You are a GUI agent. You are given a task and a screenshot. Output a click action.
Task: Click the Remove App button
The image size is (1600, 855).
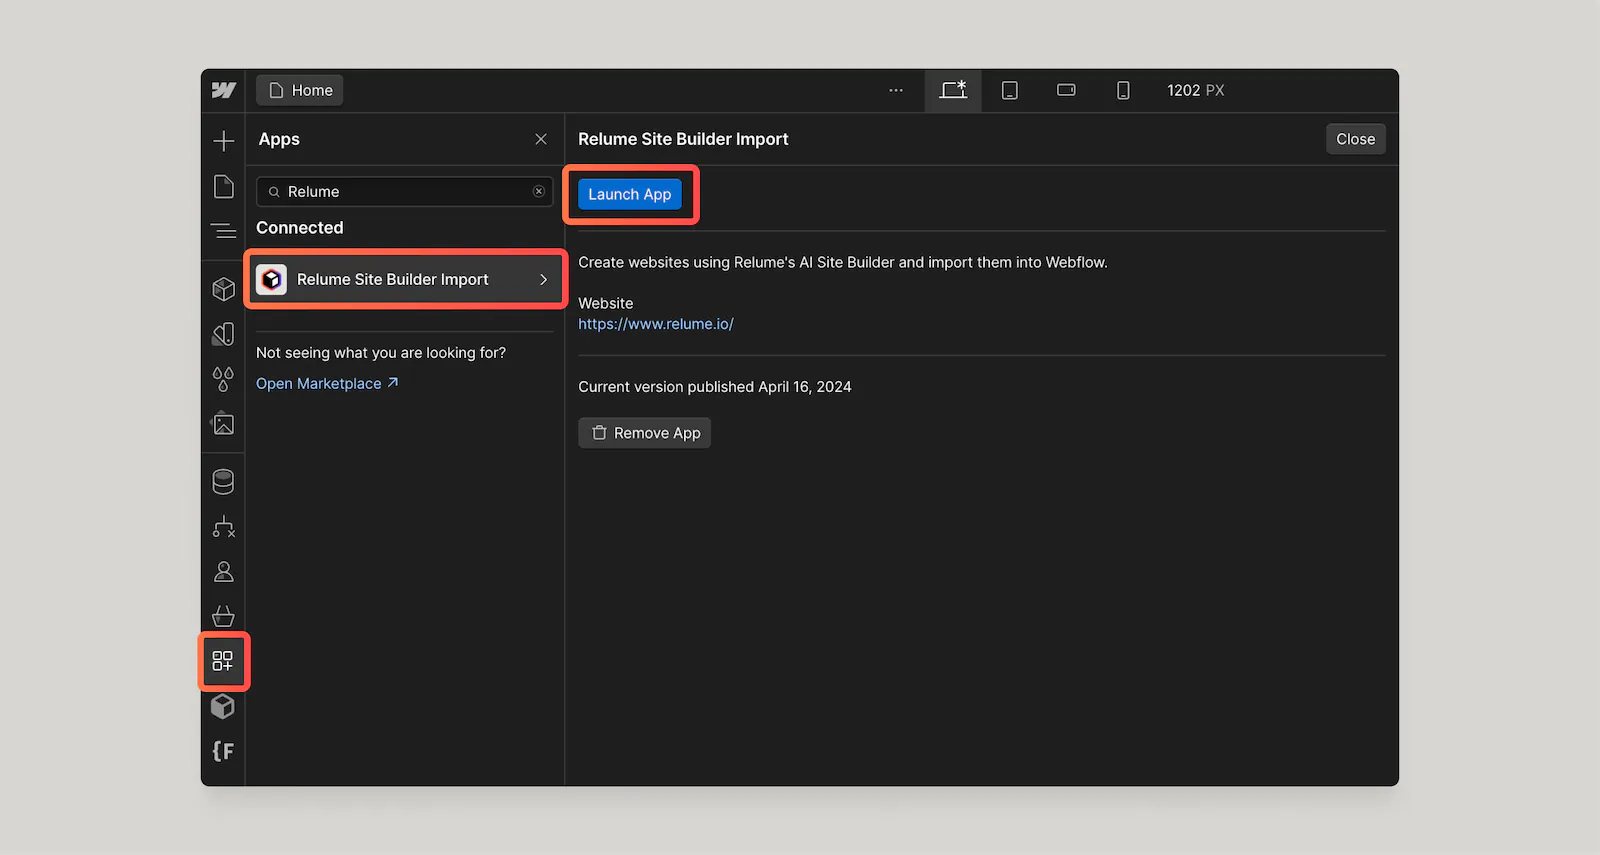[x=645, y=433]
